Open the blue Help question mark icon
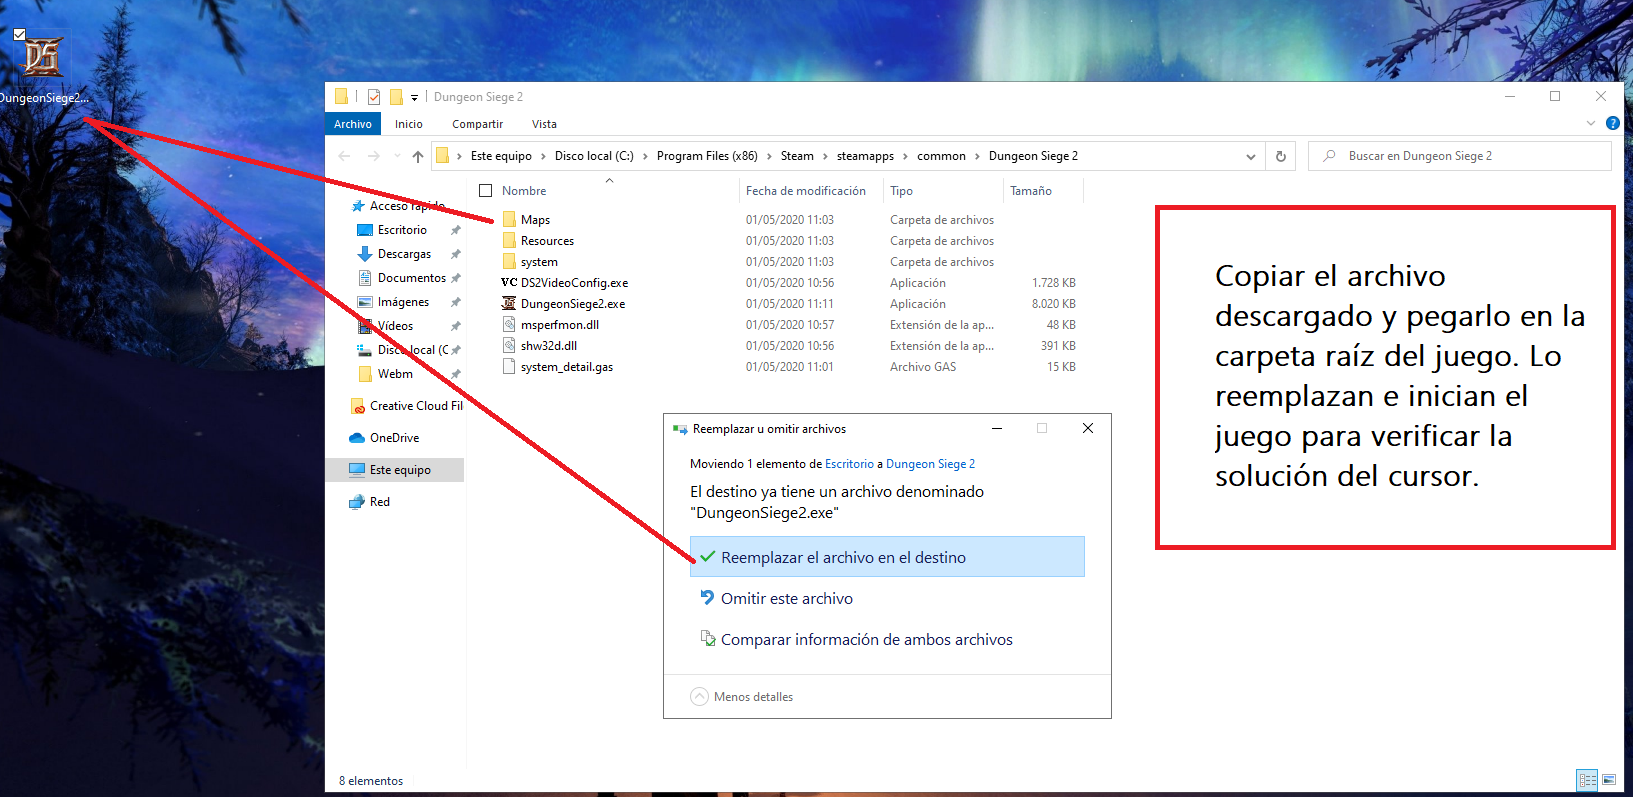The image size is (1633, 797). 1612,123
